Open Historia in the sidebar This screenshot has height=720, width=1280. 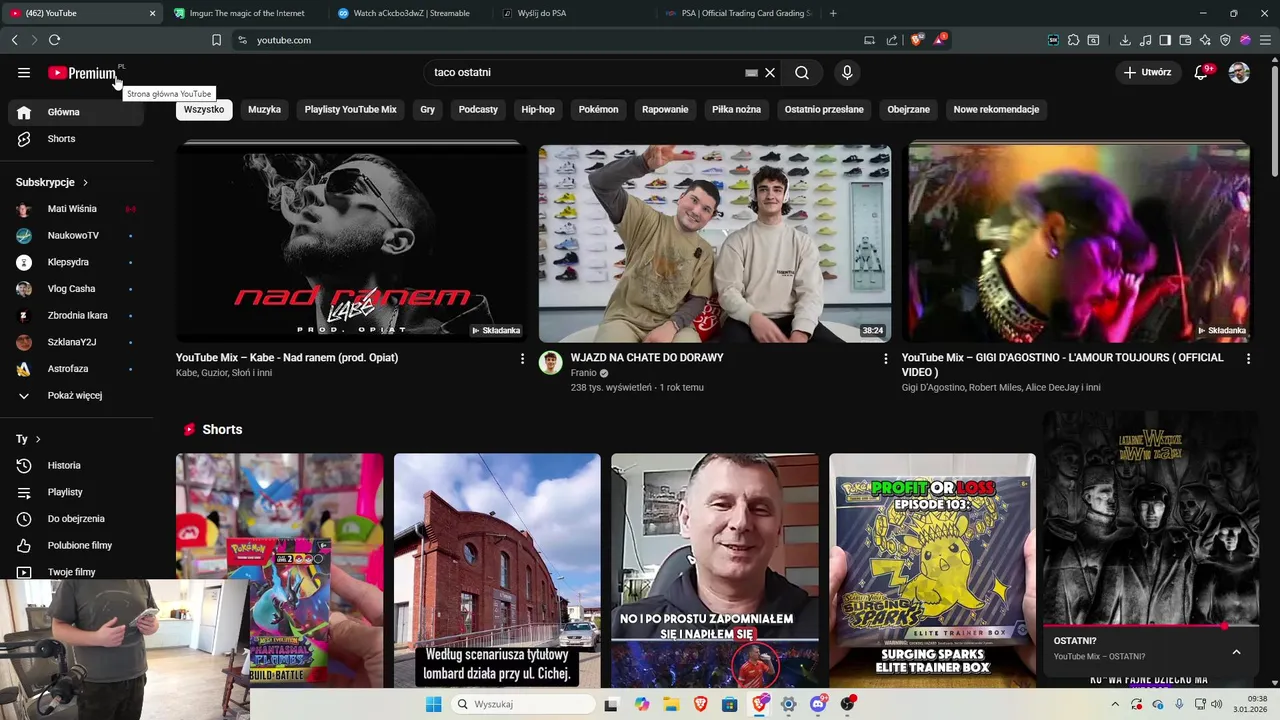click(x=76, y=466)
